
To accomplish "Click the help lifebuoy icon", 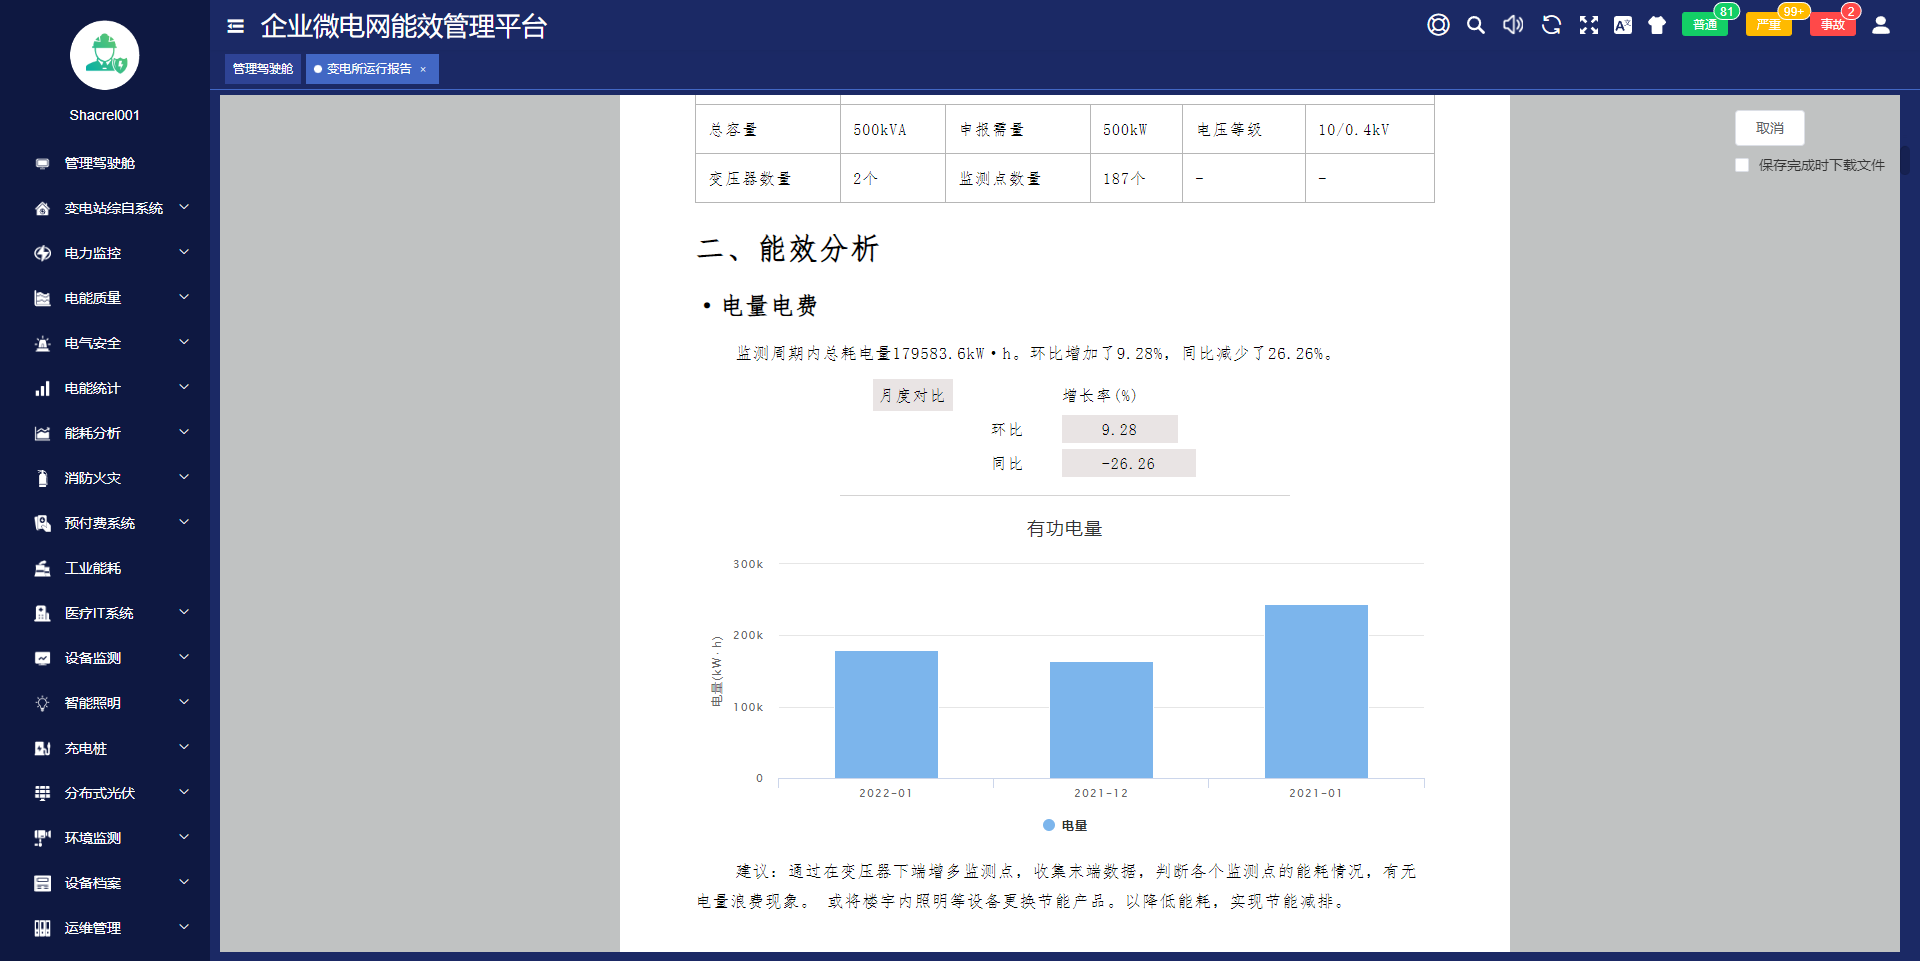I will coord(1438,25).
